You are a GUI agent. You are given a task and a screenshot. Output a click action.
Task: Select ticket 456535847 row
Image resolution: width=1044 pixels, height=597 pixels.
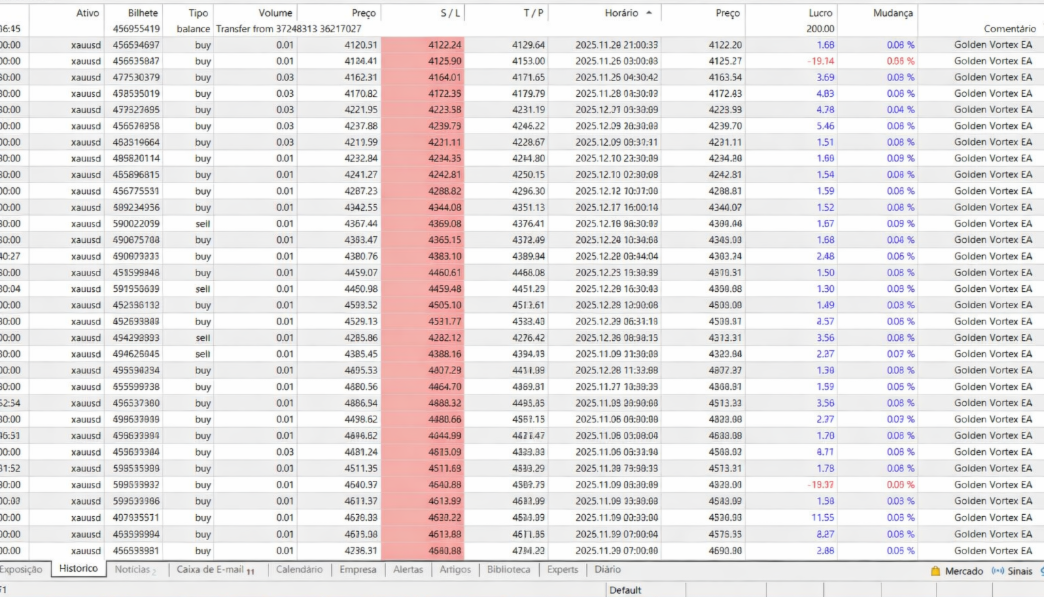tap(522, 61)
